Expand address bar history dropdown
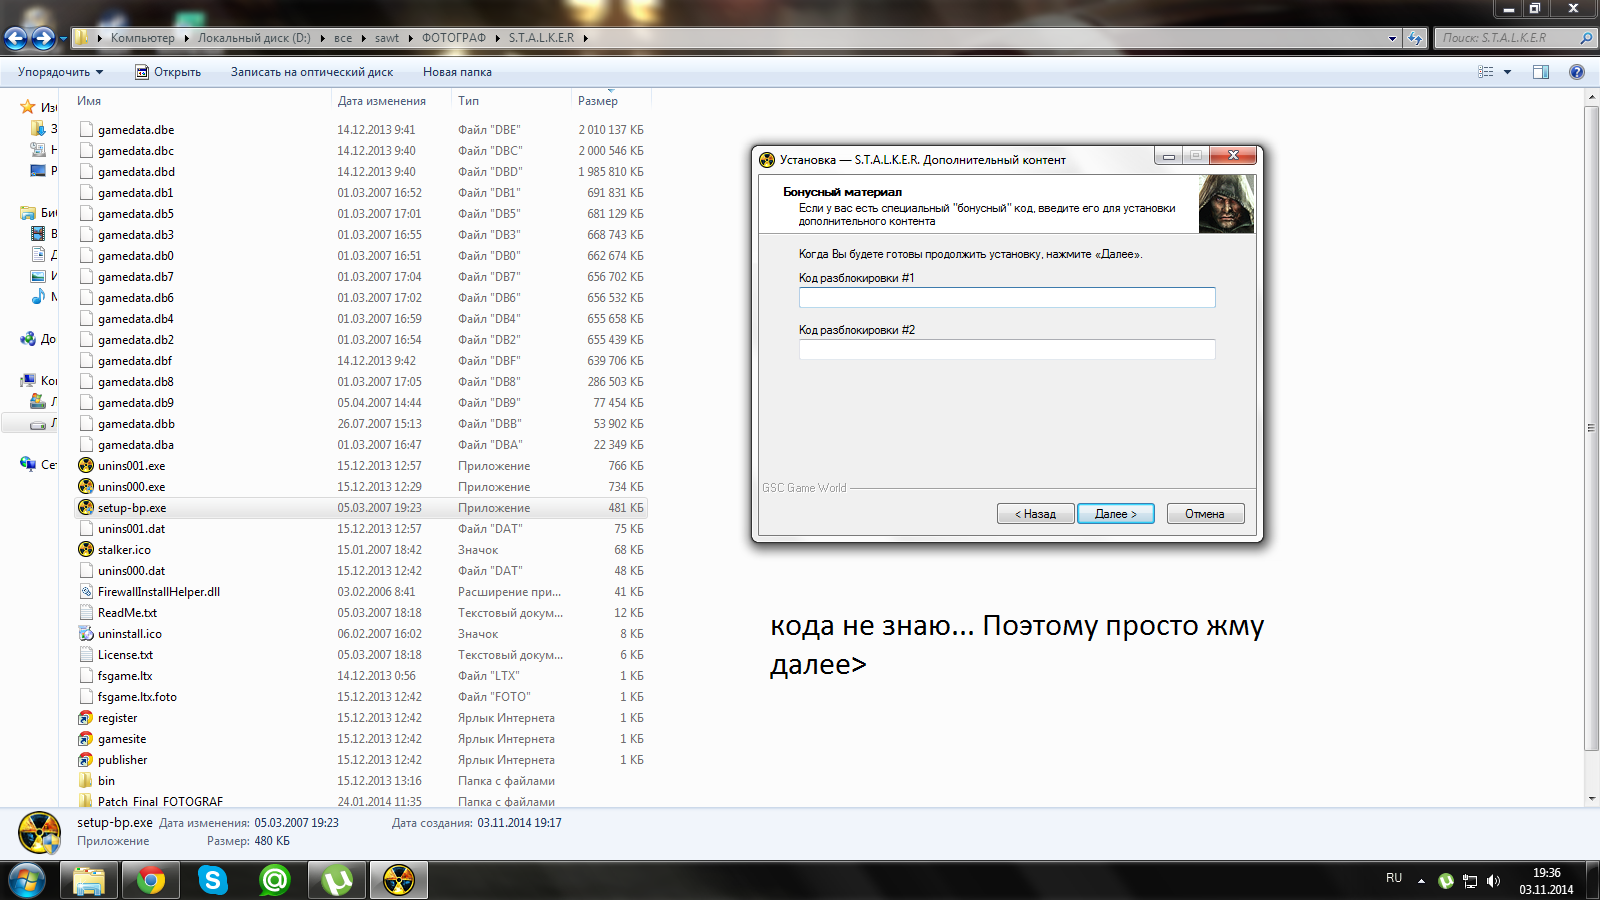1600x900 pixels. pos(1392,38)
